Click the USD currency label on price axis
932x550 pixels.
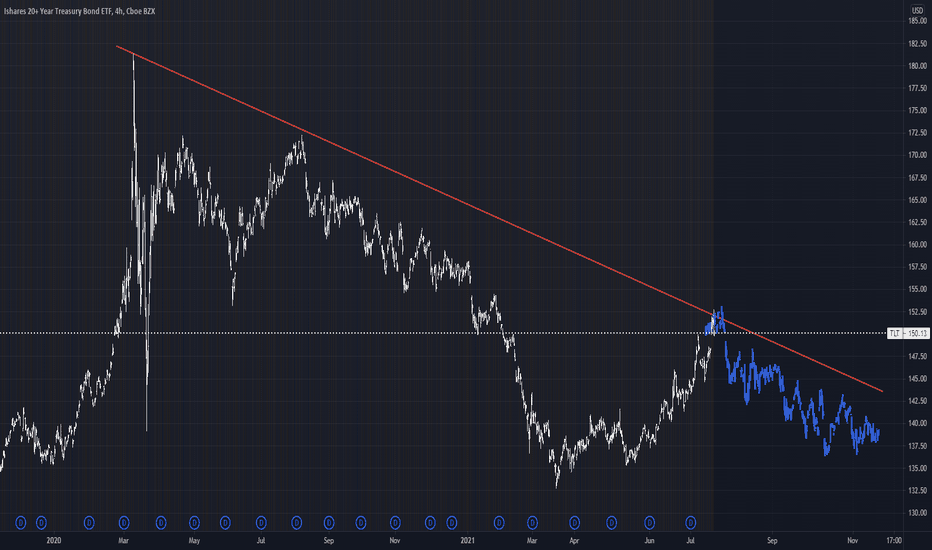coord(917,11)
